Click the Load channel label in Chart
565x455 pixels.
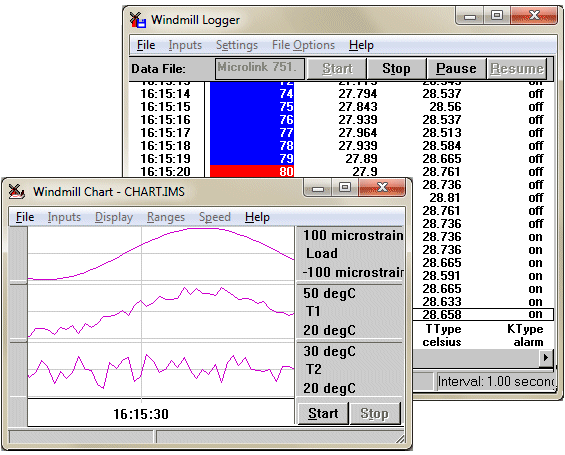coord(322,253)
